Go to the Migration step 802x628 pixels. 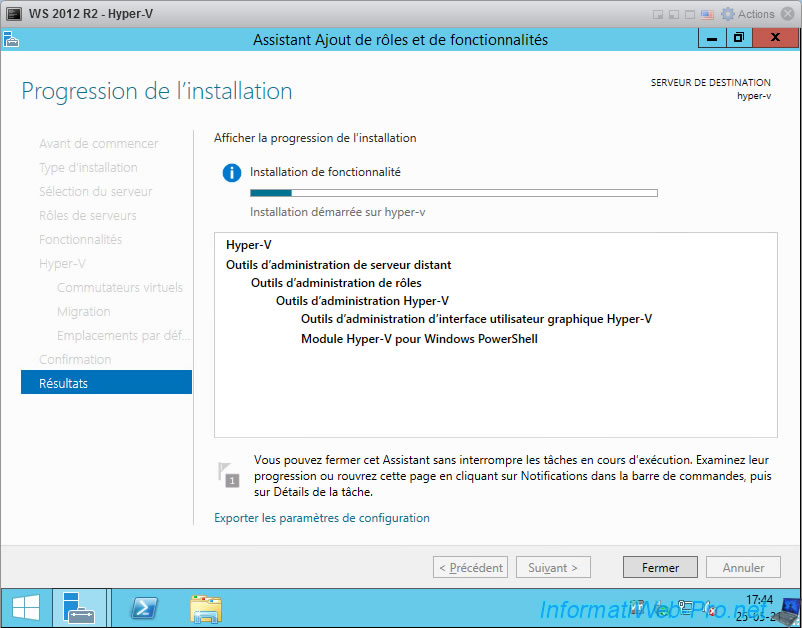[x=83, y=311]
